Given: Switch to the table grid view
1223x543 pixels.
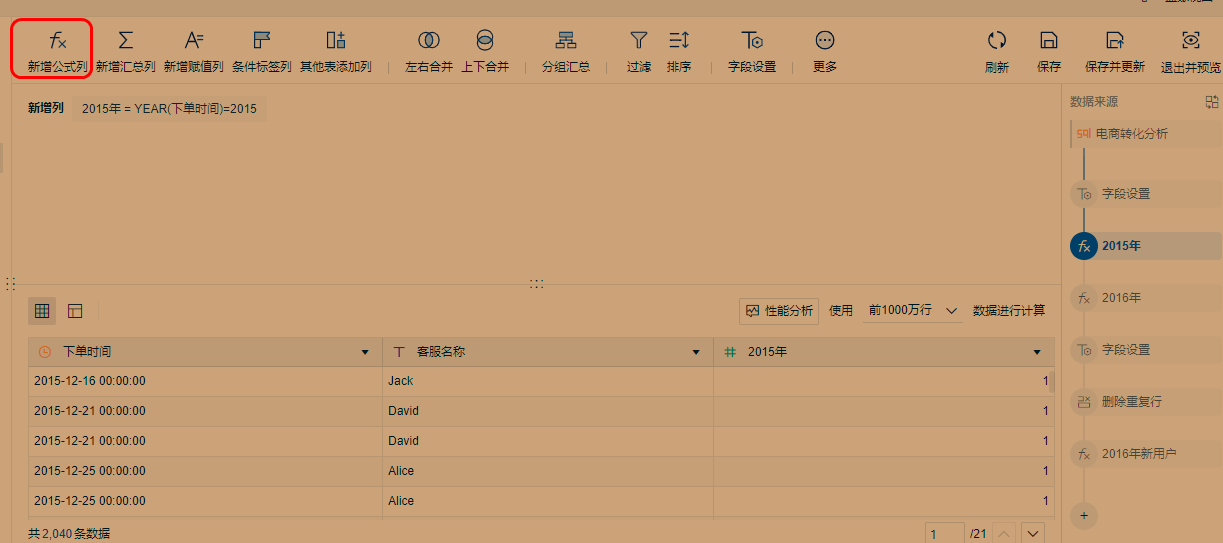Looking at the screenshot, I should (x=42, y=311).
